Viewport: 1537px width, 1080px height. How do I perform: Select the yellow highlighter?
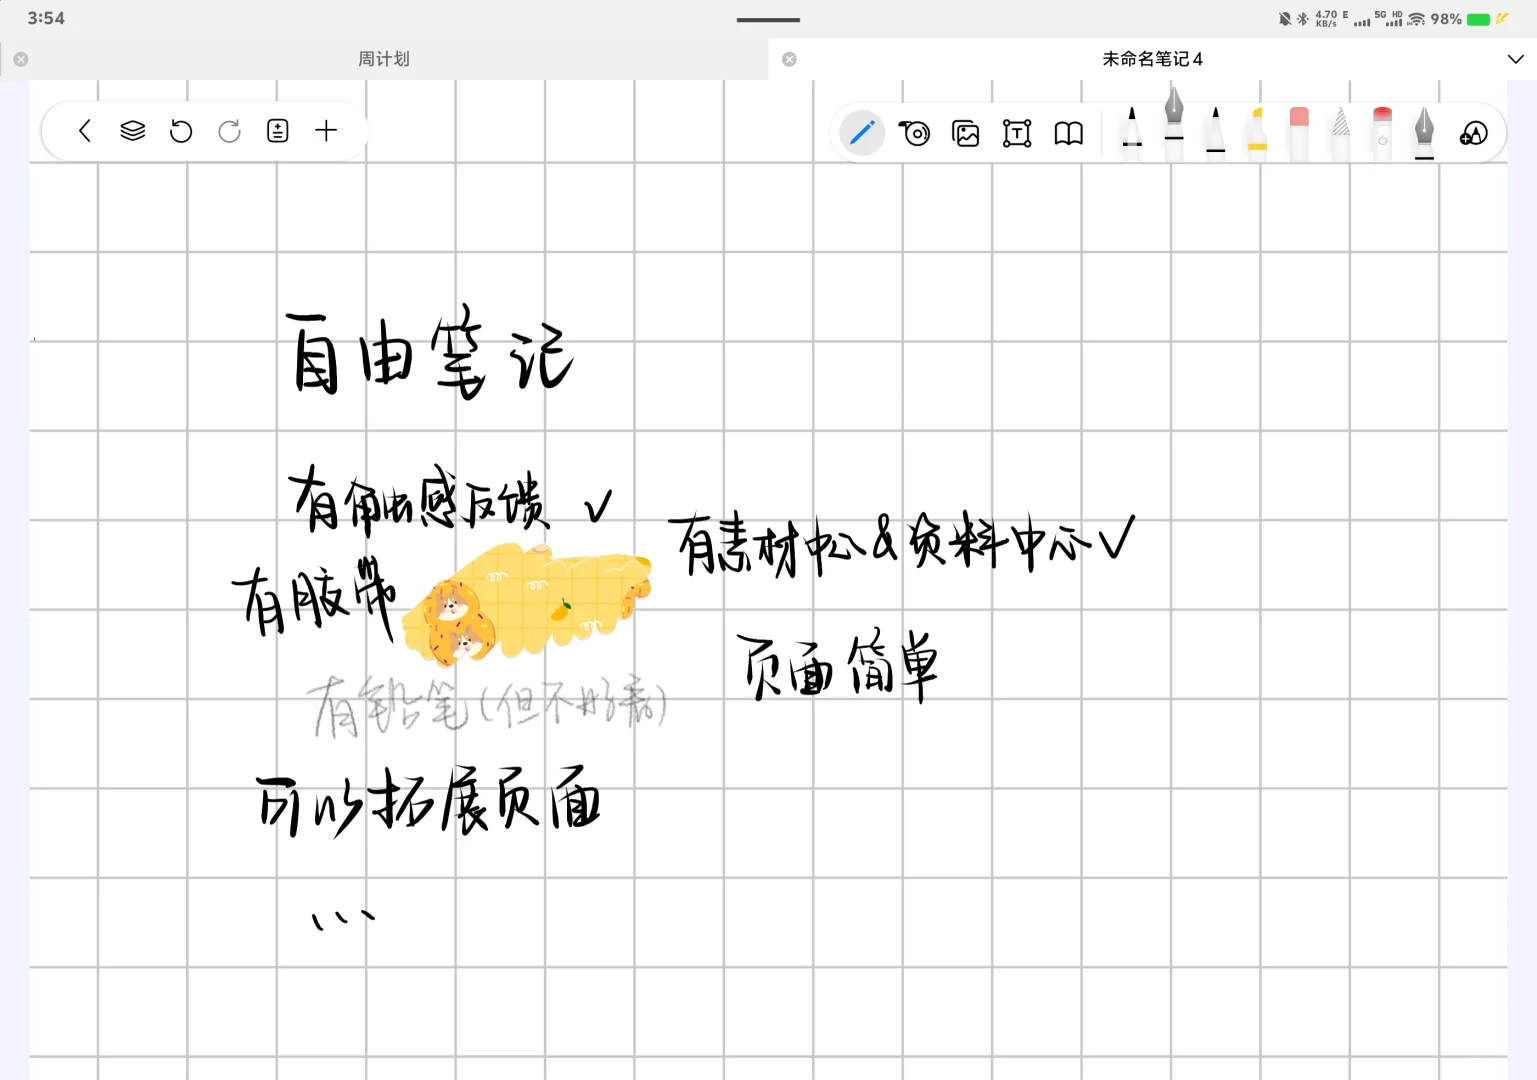point(1255,133)
